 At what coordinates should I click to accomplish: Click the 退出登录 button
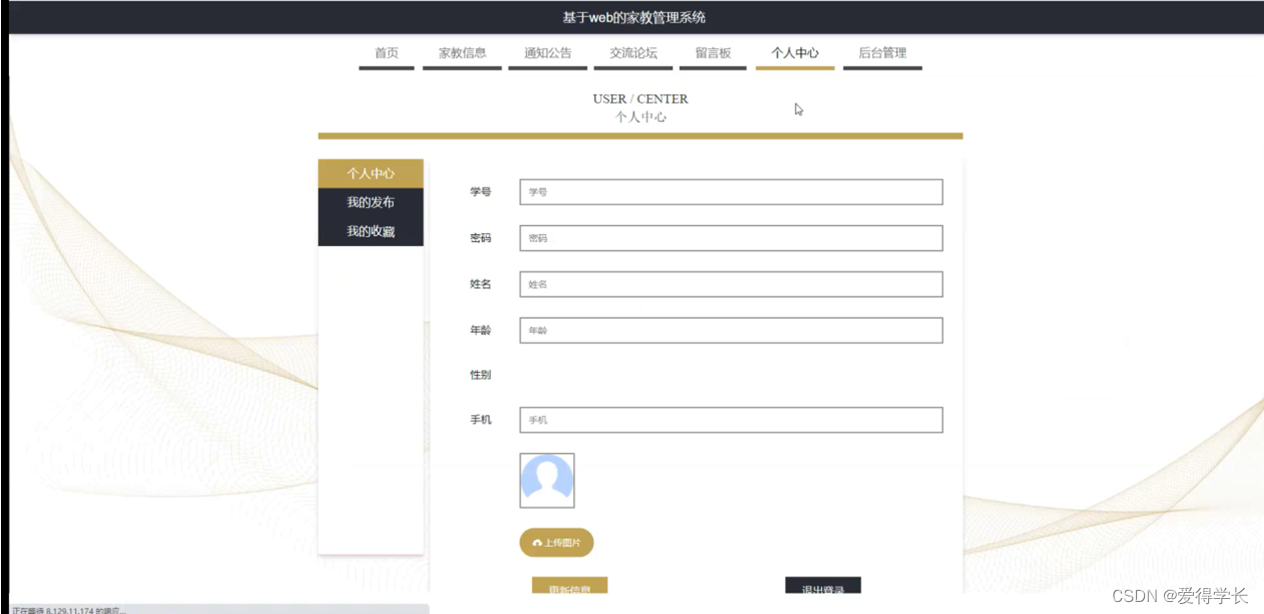823,586
